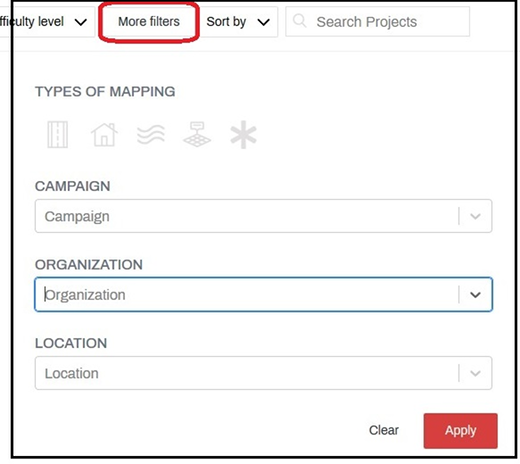Open the Difficulty level dropdown
520x464 pixels.
pyautogui.click(x=47, y=22)
